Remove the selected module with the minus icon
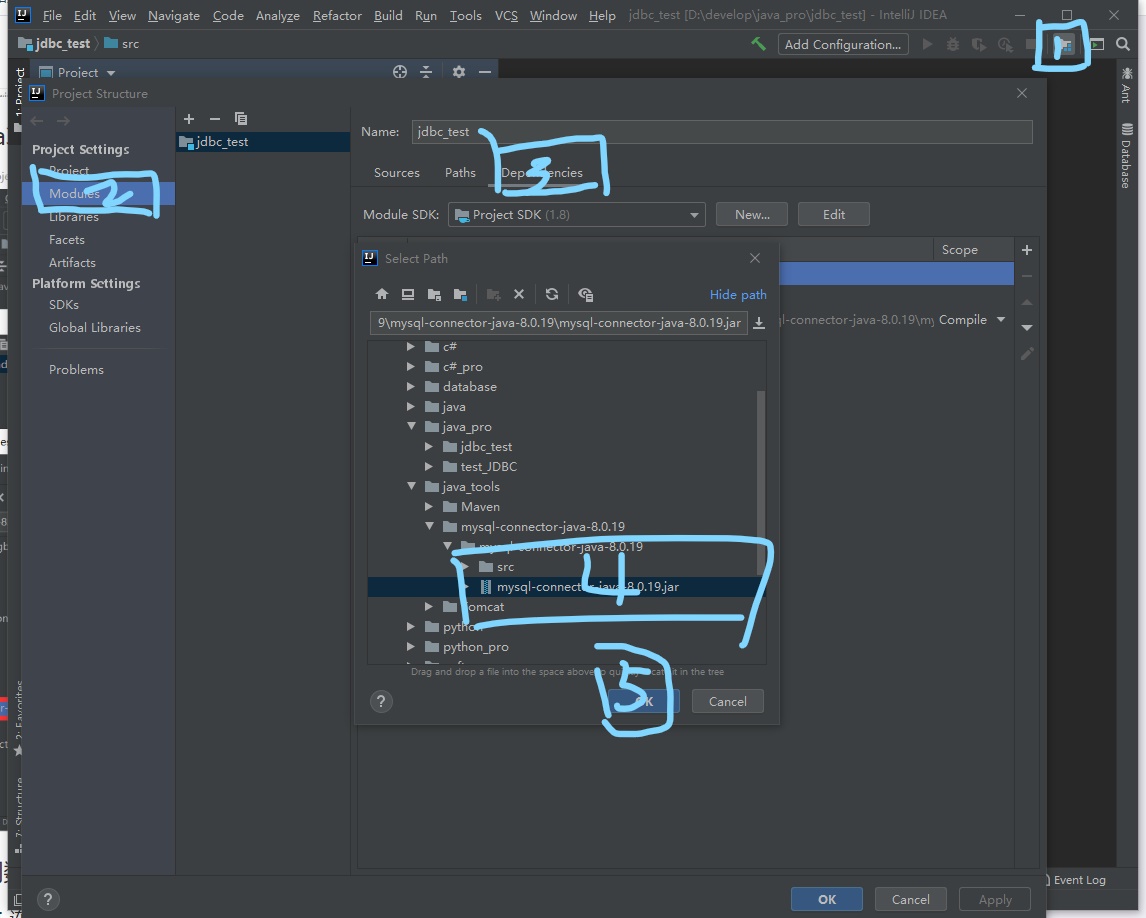The height and width of the screenshot is (918, 1146). pos(215,118)
